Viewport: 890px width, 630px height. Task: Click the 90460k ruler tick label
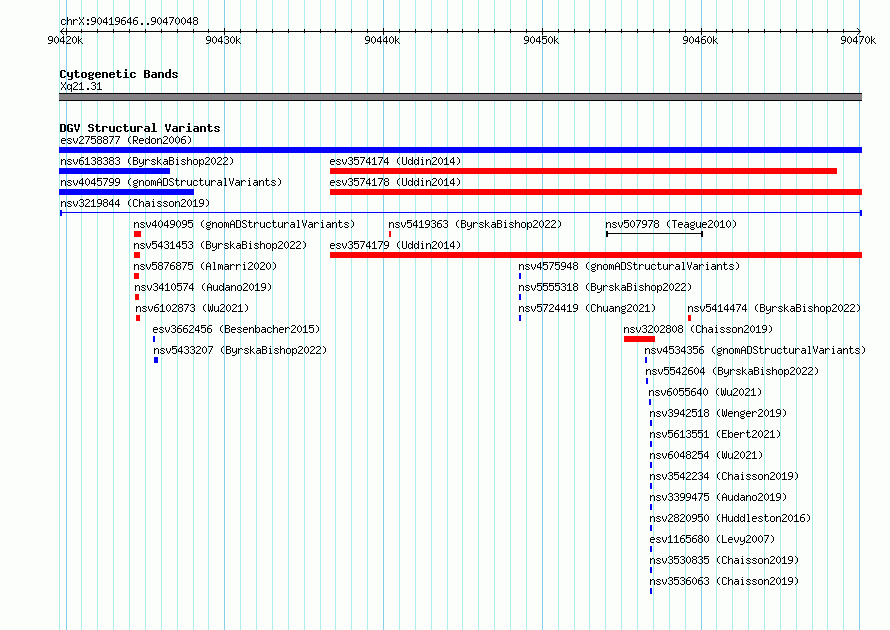[x=700, y=40]
